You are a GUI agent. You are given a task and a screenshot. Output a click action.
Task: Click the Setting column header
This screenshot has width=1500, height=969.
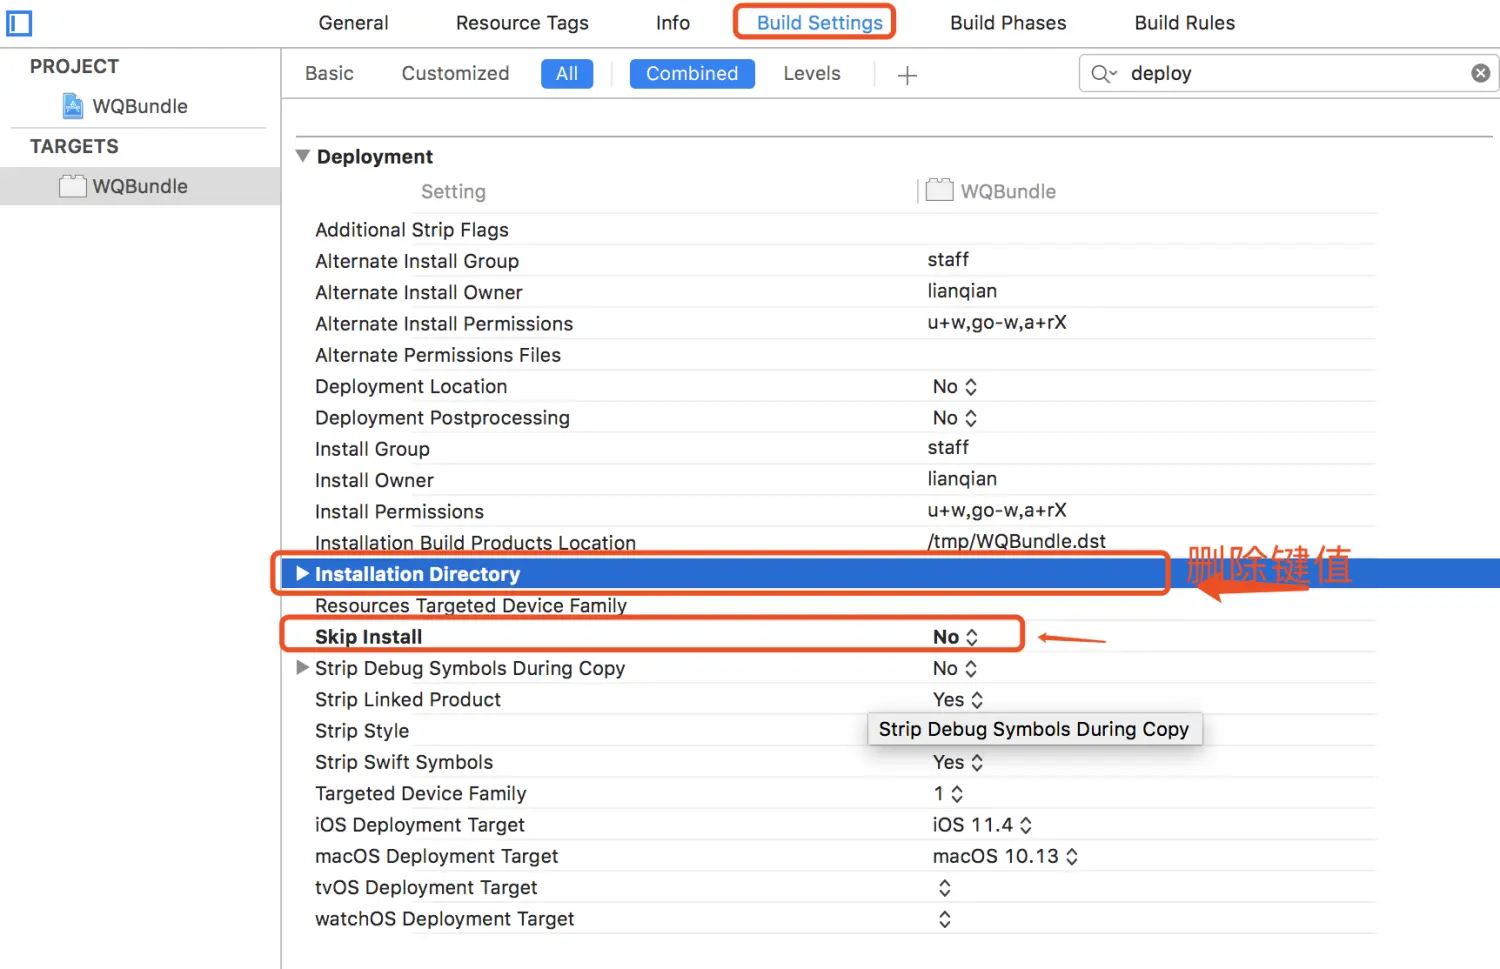(x=453, y=191)
